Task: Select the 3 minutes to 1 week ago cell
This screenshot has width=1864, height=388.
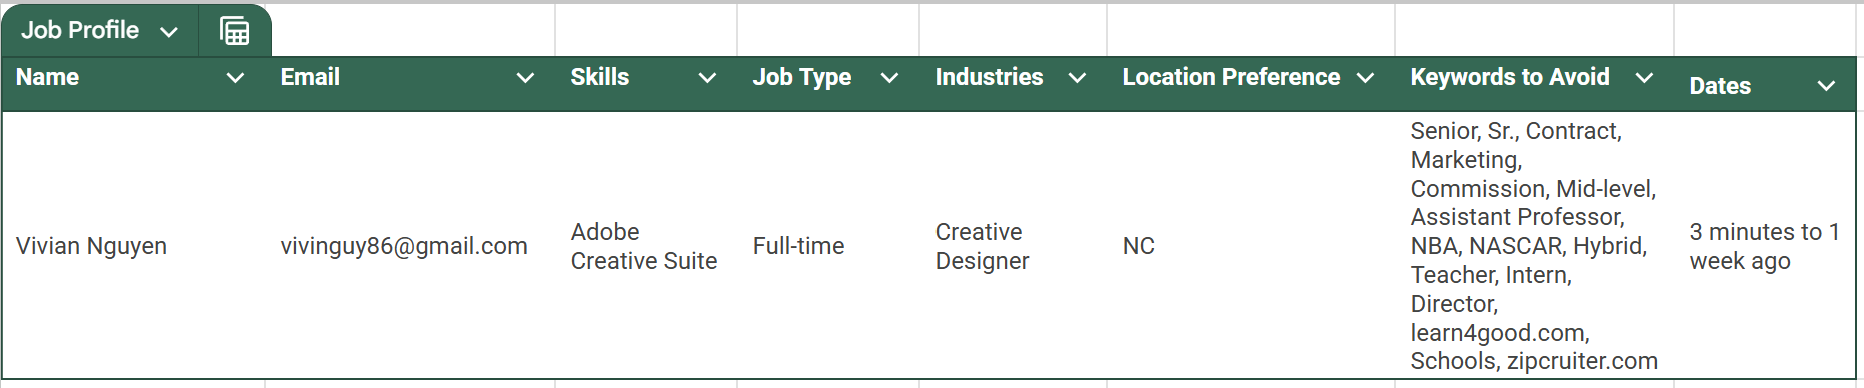Action: [1765, 246]
